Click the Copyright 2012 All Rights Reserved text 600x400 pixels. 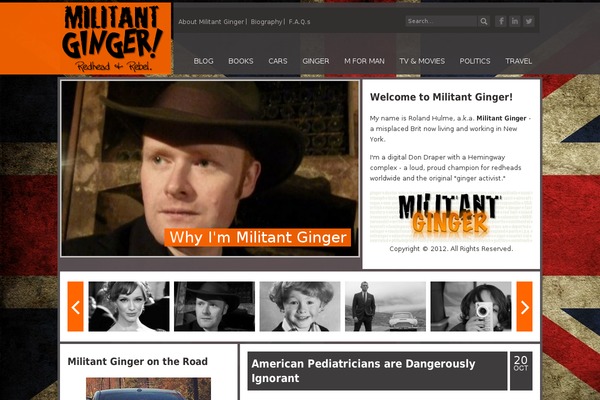click(451, 249)
